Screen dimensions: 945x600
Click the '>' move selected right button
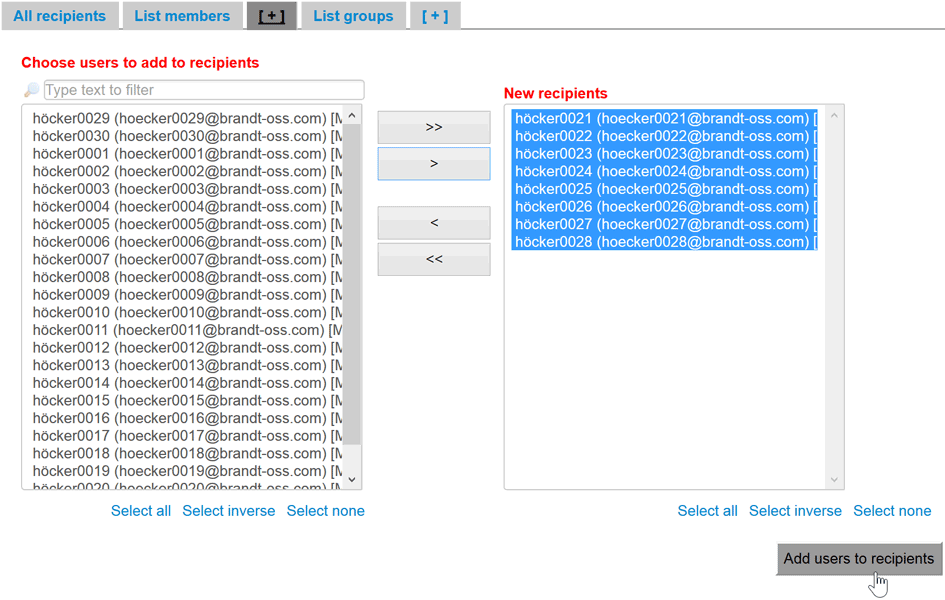pos(433,163)
